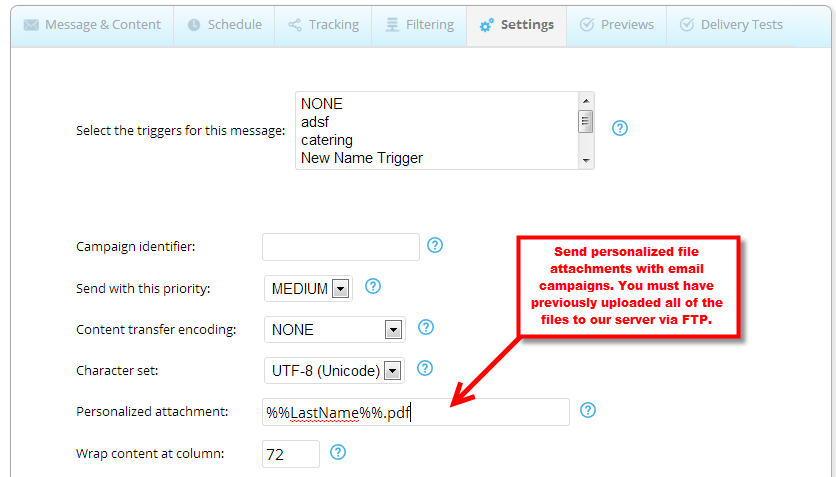Click help icon next to Character set
This screenshot has height=477, width=836.
coord(423,369)
